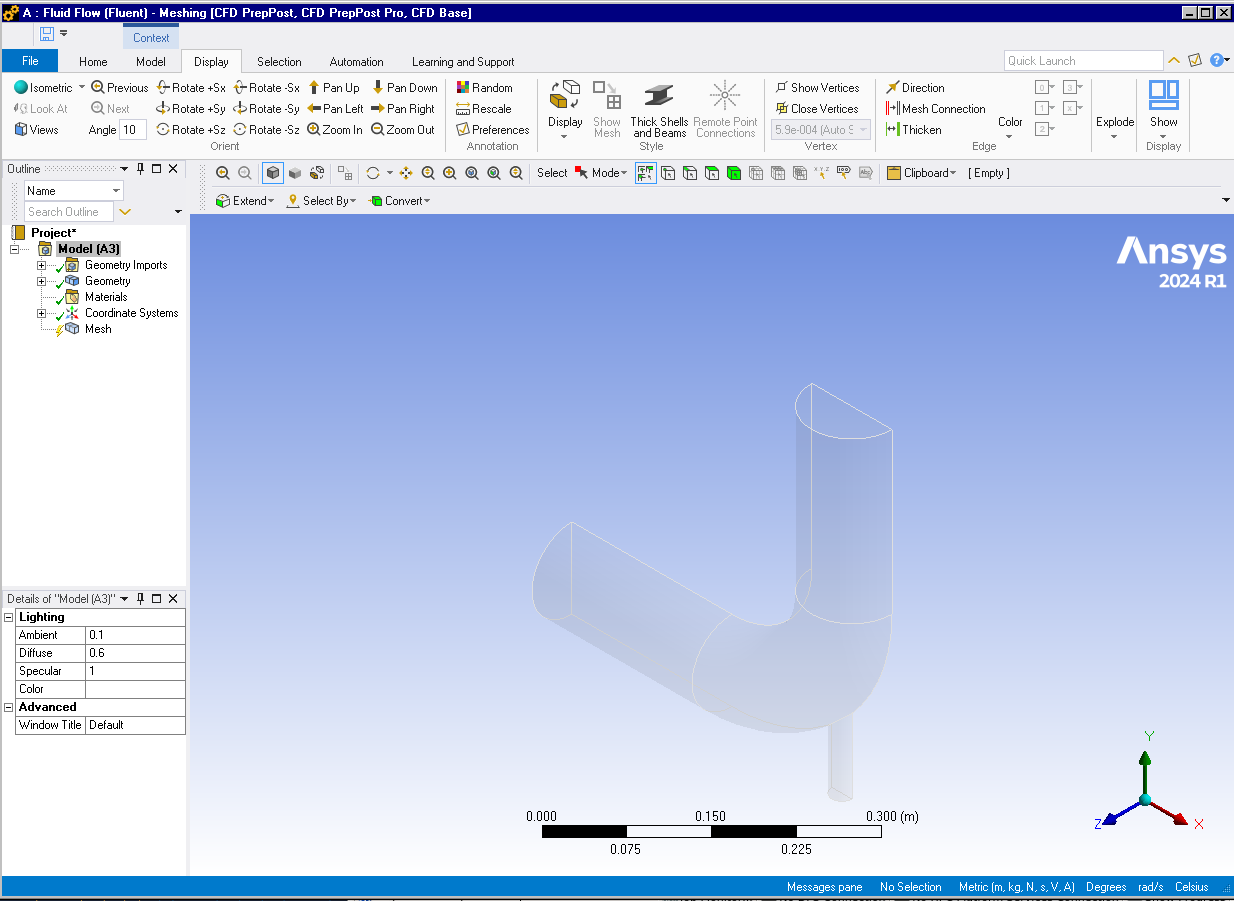1234x901 pixels.
Task: Expand the Geometry Imports tree node
Action: pos(41,265)
